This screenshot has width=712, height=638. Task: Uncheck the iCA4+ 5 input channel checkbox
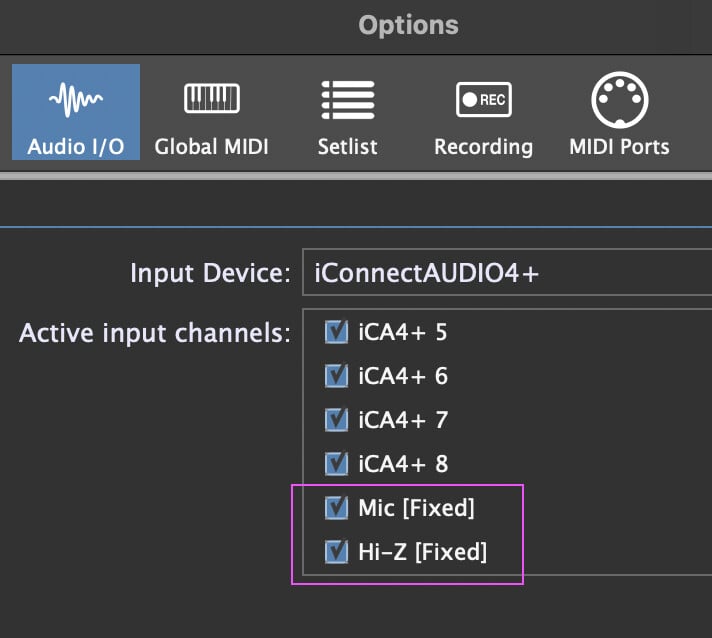[x=336, y=332]
